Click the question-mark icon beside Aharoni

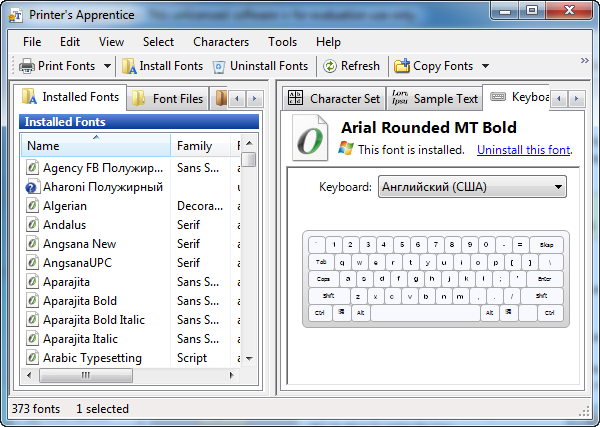click(32, 187)
